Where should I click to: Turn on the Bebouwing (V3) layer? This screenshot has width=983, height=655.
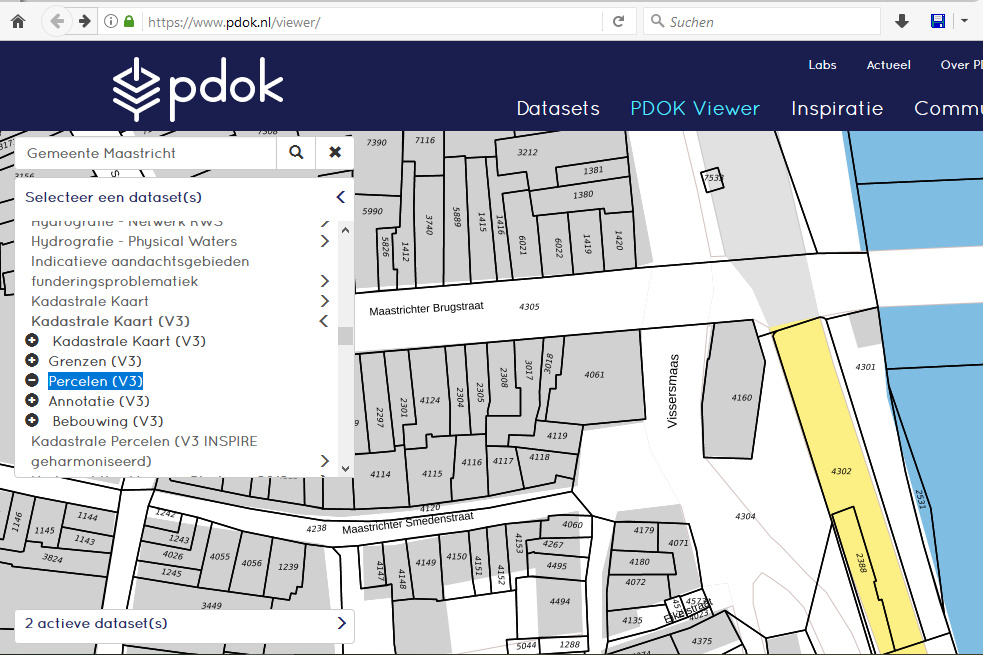(32, 421)
